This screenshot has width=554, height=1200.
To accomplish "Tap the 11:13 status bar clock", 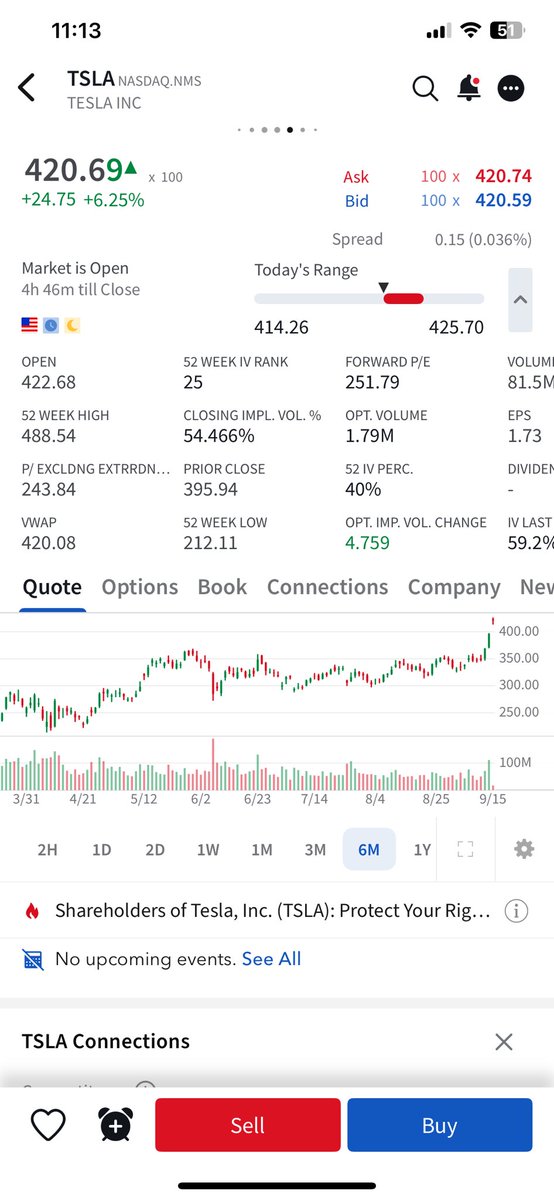I will pyautogui.click(x=76, y=31).
